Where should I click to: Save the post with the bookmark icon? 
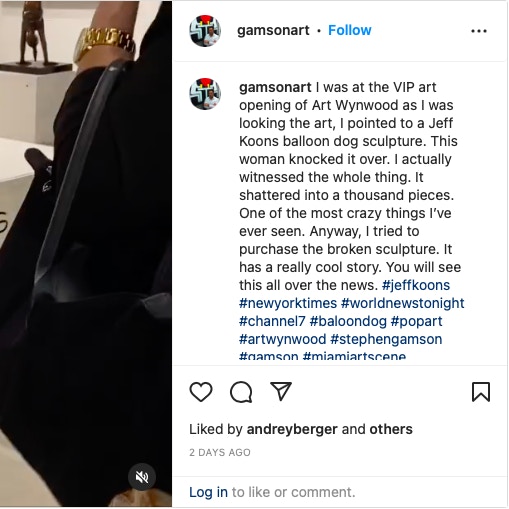[481, 392]
